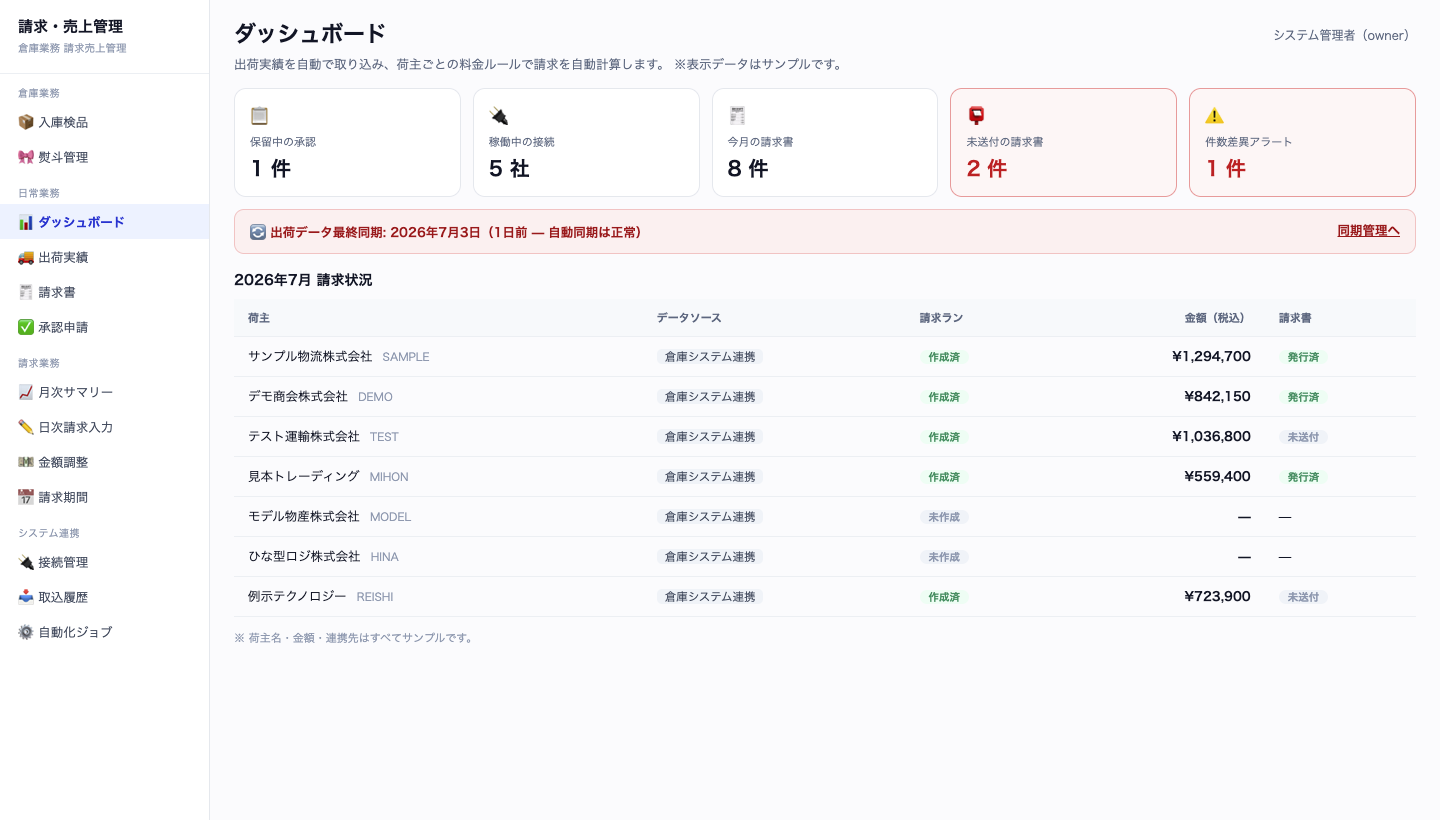The image size is (1440, 820).
Task: Open the 保留中の承認 1 件 card
Action: (x=347, y=142)
